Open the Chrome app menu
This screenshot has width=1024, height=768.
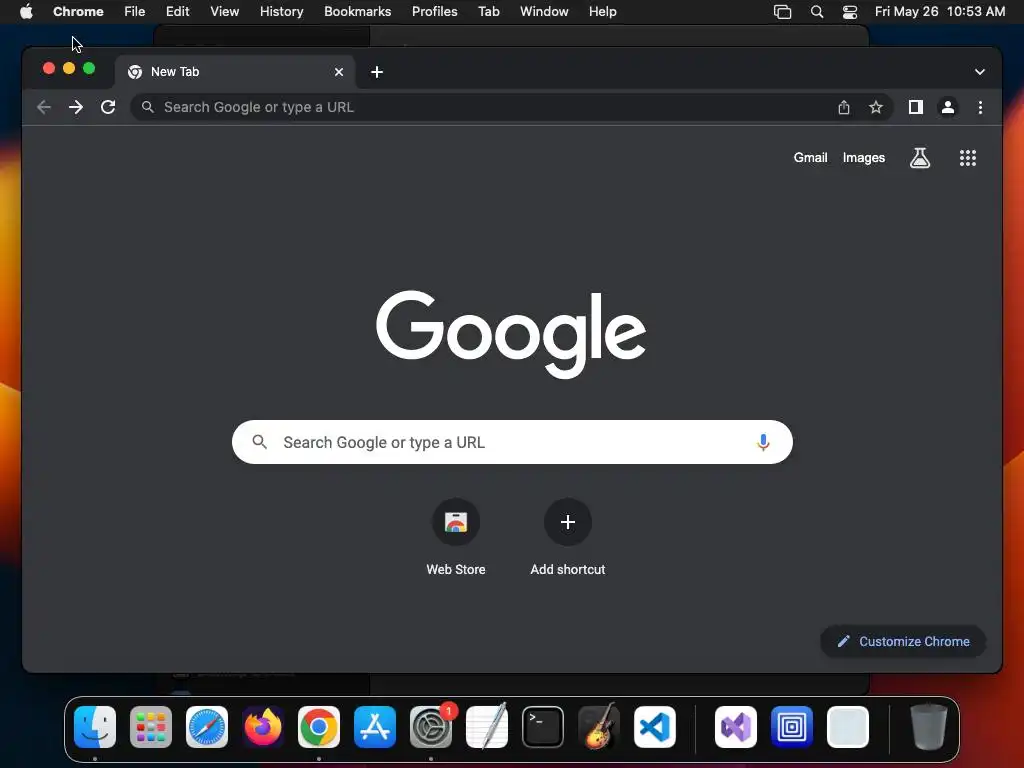78,11
